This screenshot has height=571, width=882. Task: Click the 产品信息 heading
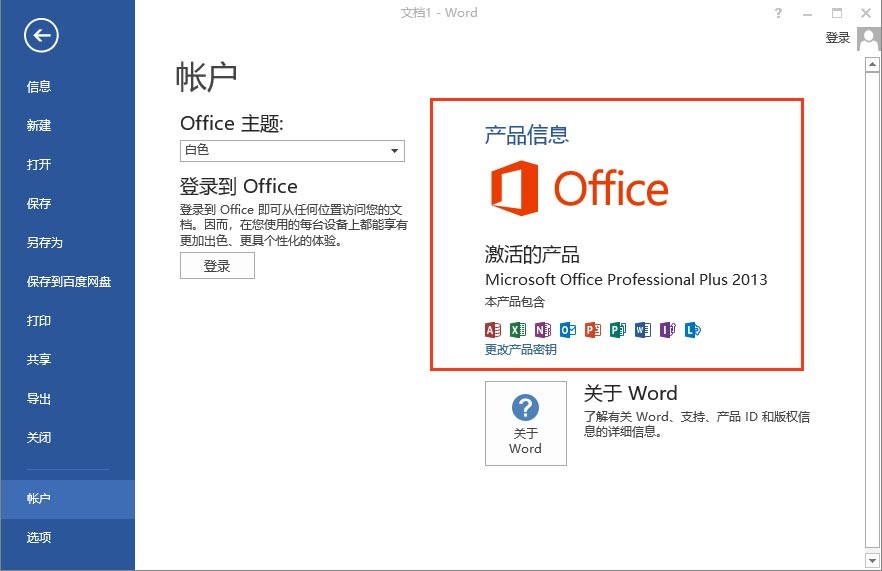(x=526, y=135)
